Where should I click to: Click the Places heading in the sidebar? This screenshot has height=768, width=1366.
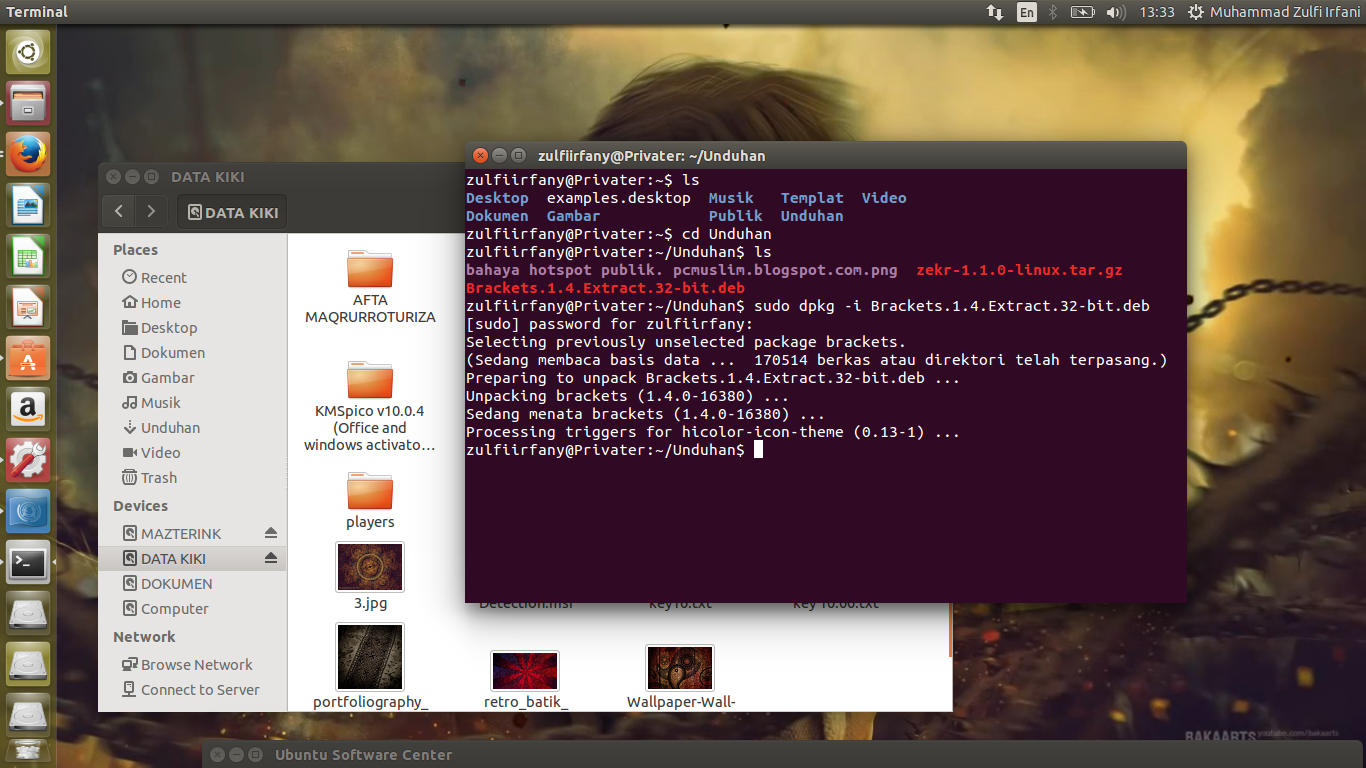point(135,250)
